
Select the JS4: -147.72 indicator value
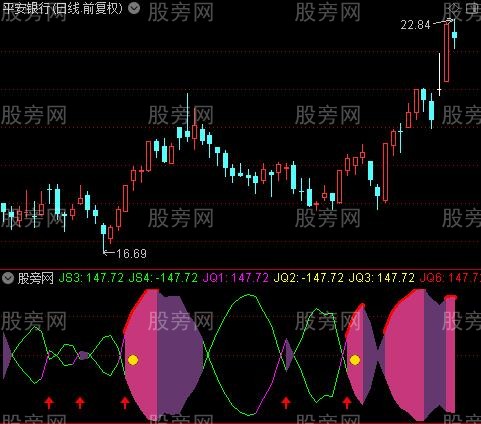[163, 278]
